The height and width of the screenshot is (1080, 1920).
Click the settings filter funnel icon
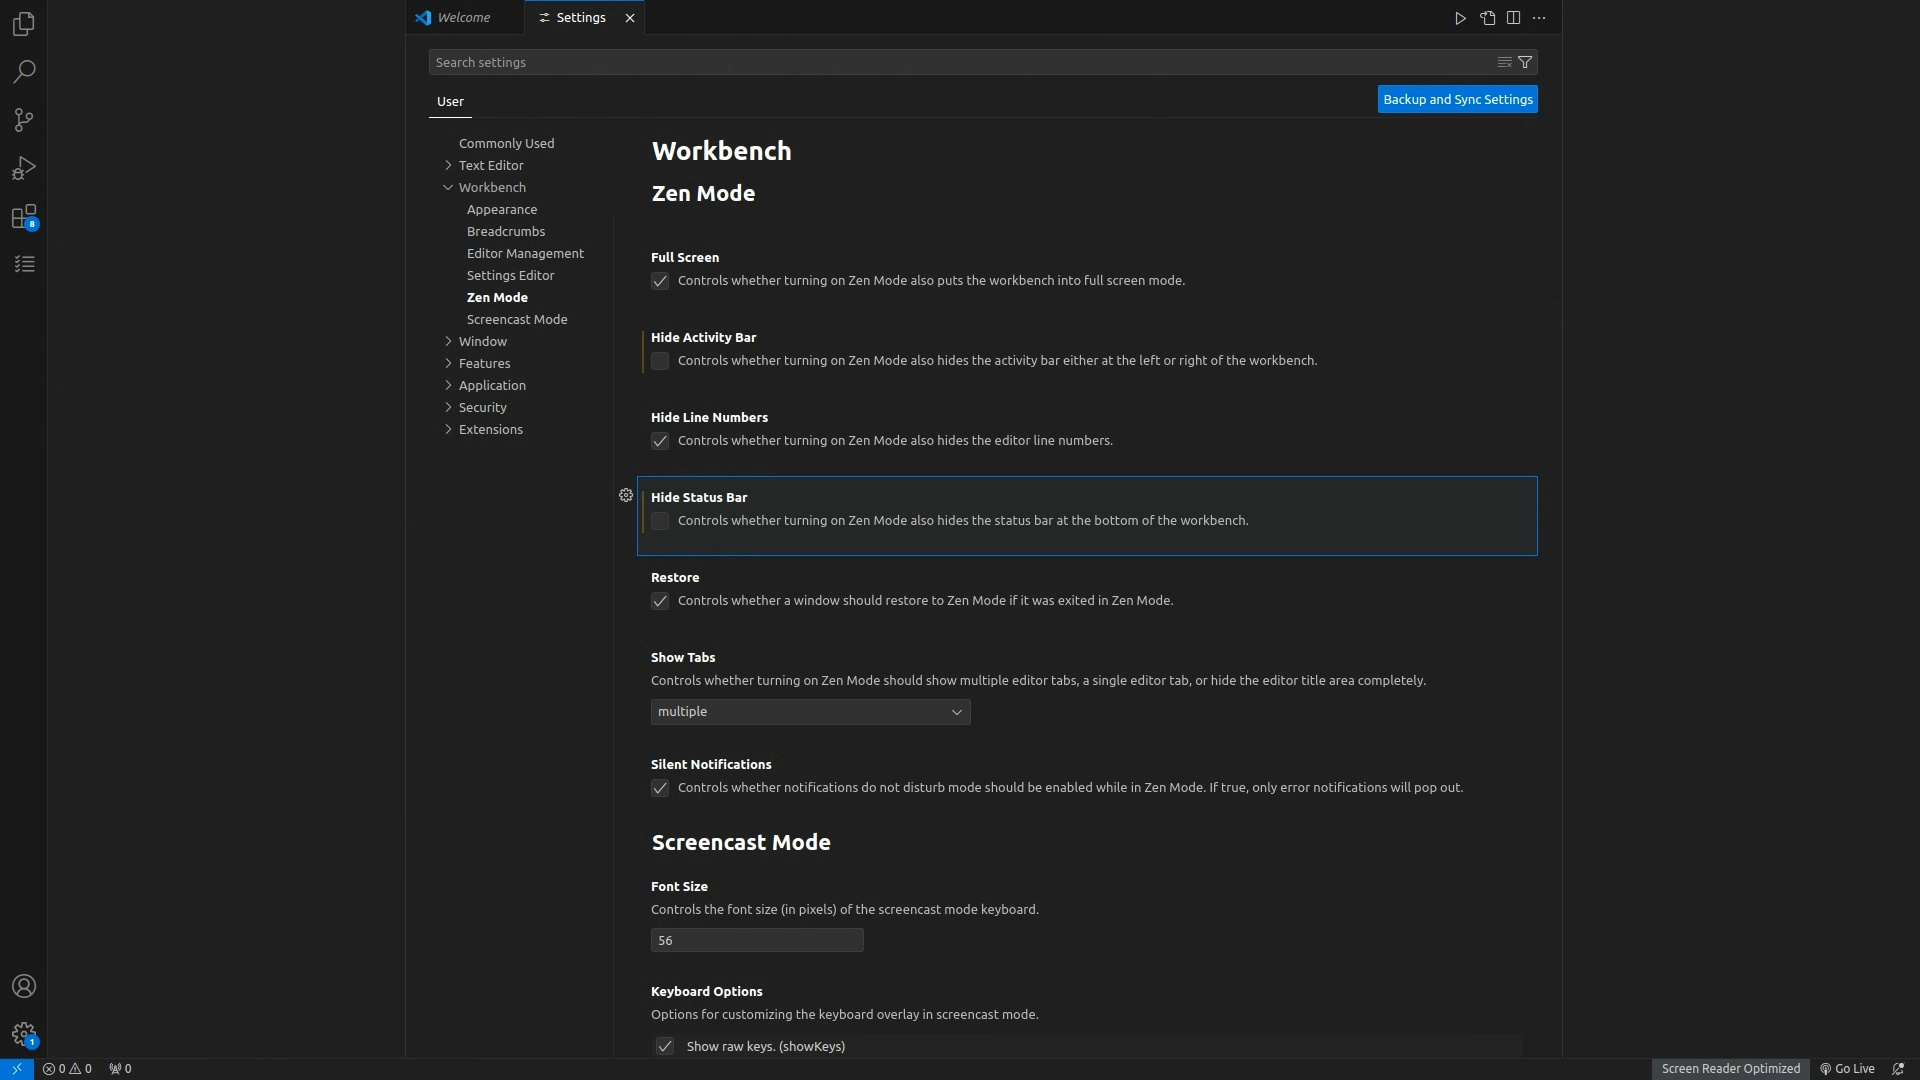[1525, 62]
